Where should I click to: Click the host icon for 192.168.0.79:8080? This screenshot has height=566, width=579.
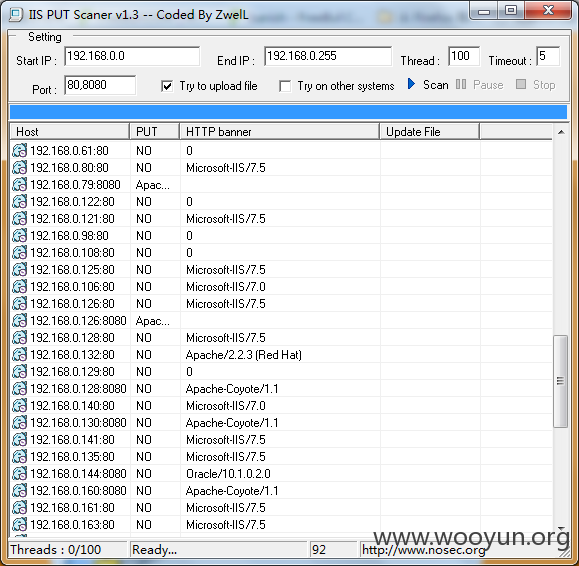click(20, 185)
